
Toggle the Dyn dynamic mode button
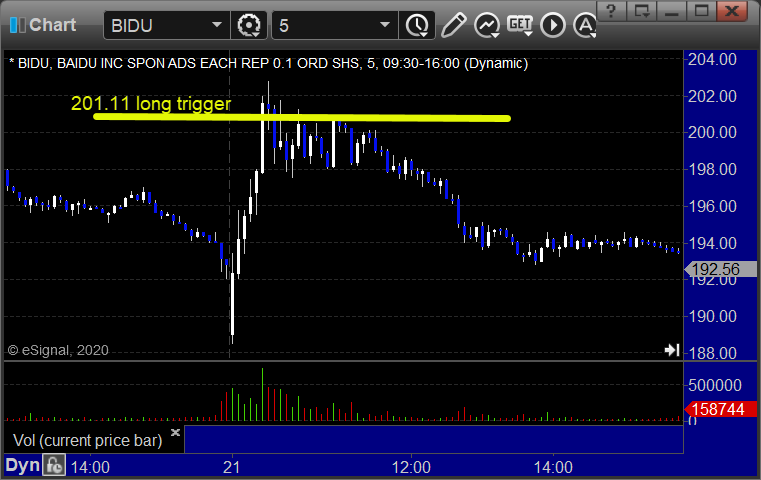coord(22,465)
